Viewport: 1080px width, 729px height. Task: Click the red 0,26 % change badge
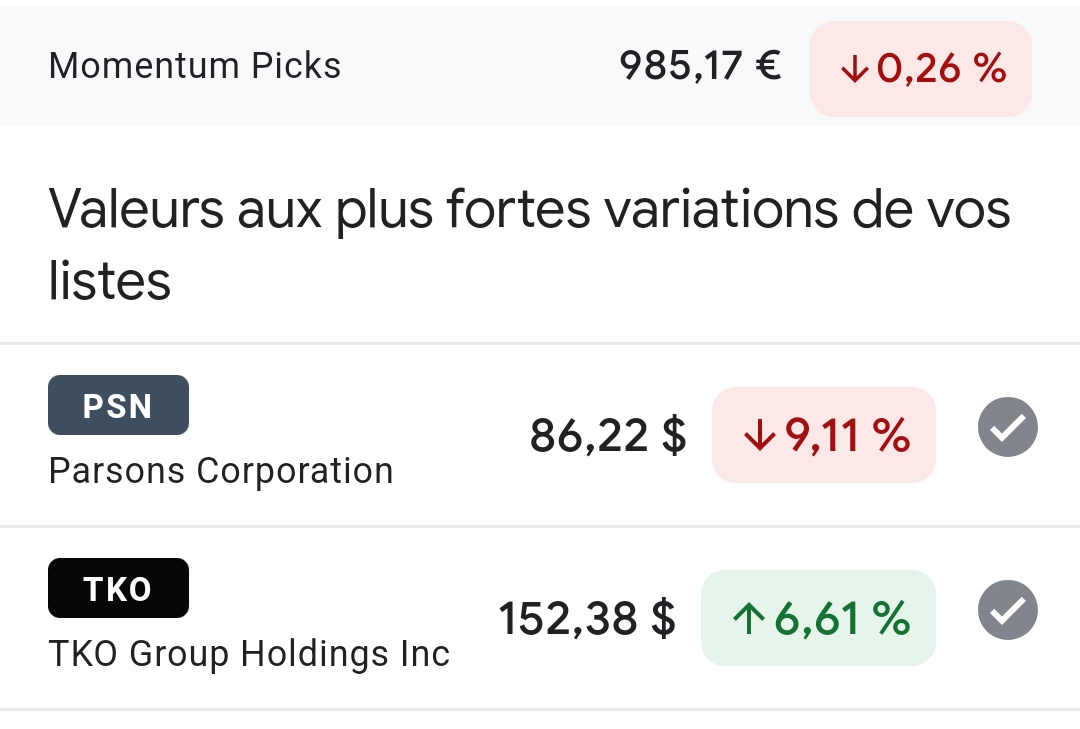[x=921, y=68]
